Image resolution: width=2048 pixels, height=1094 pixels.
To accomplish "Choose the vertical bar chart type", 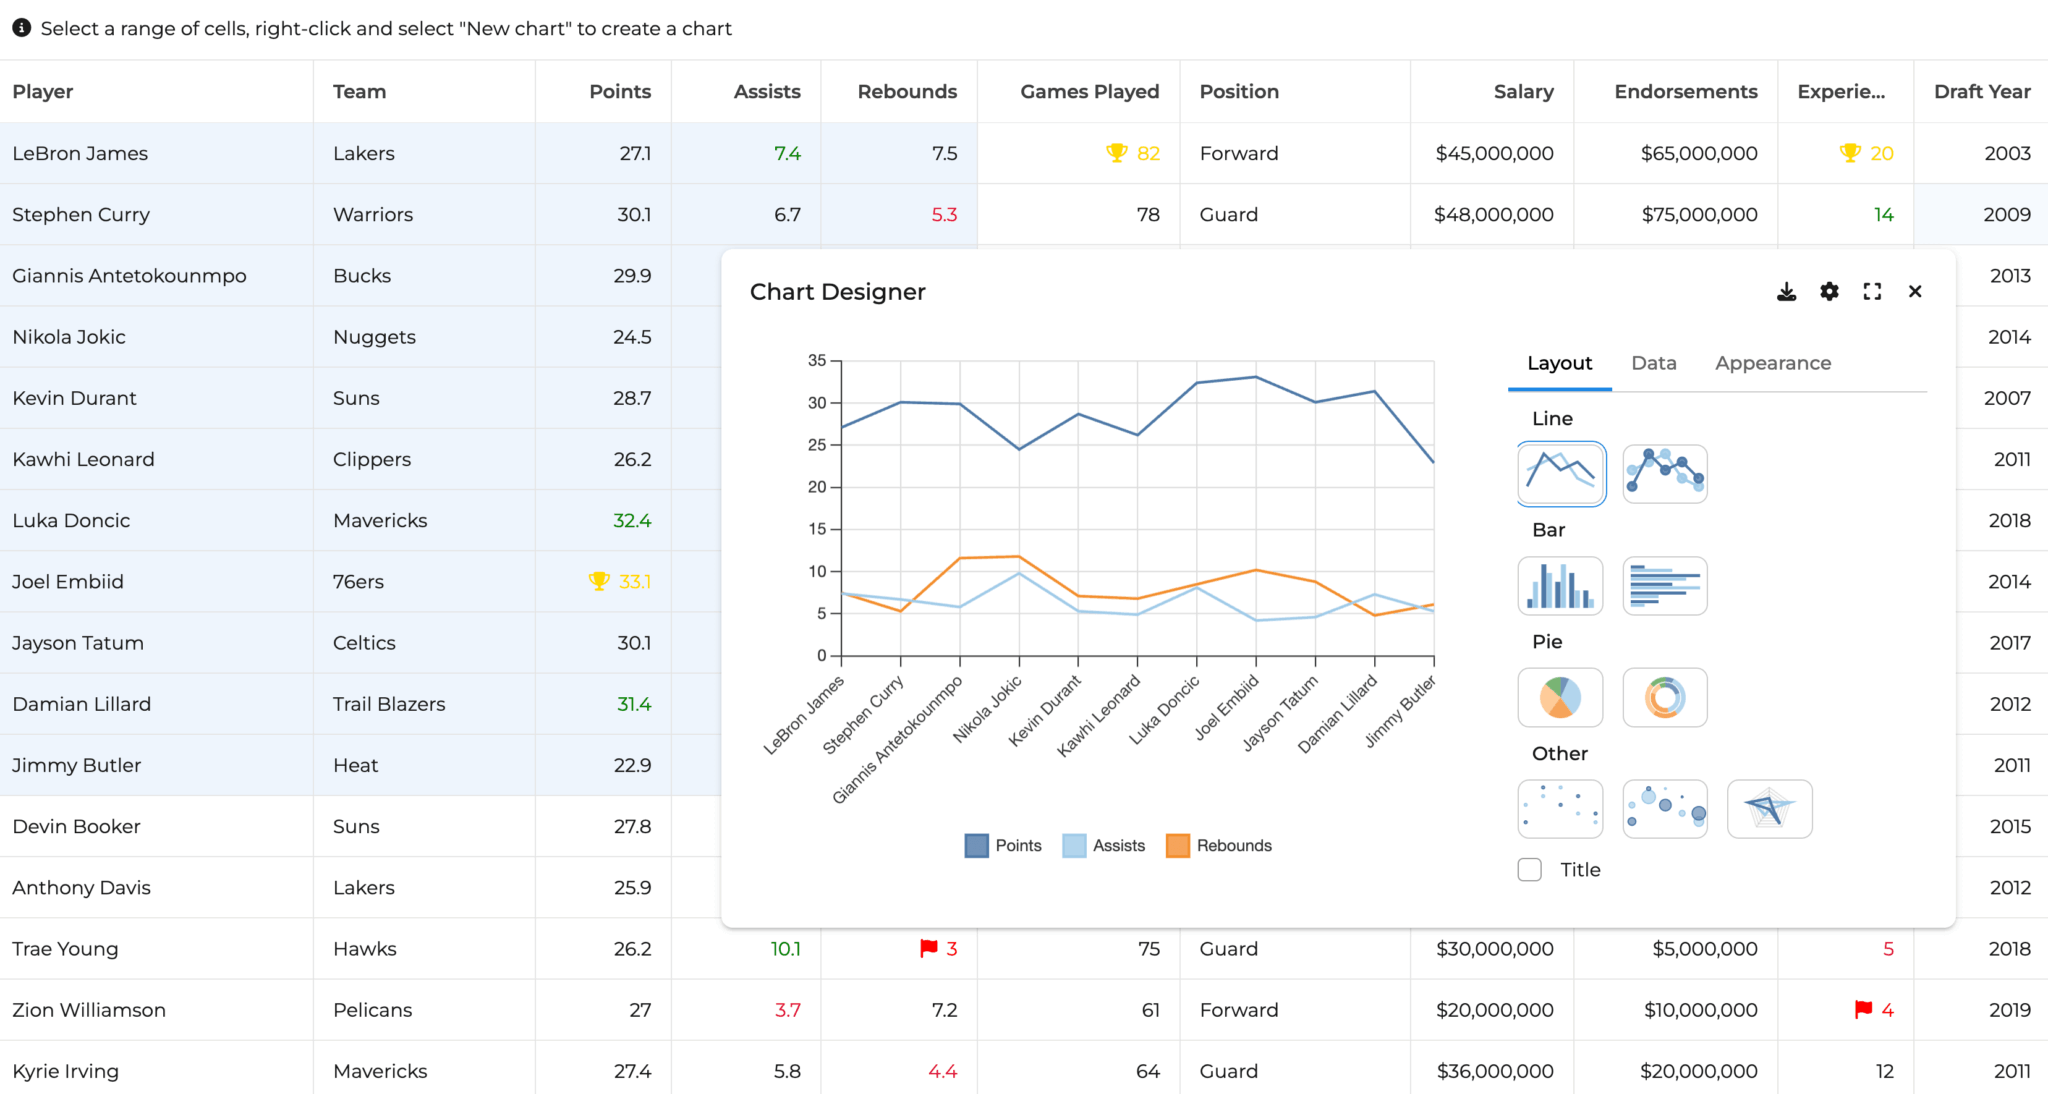I will pyautogui.click(x=1560, y=586).
